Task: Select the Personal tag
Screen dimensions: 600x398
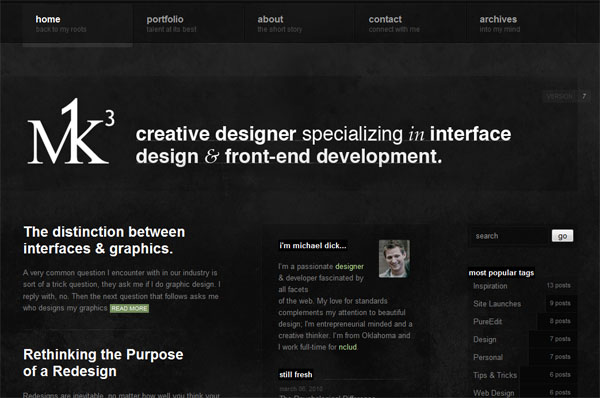Action: tap(488, 357)
